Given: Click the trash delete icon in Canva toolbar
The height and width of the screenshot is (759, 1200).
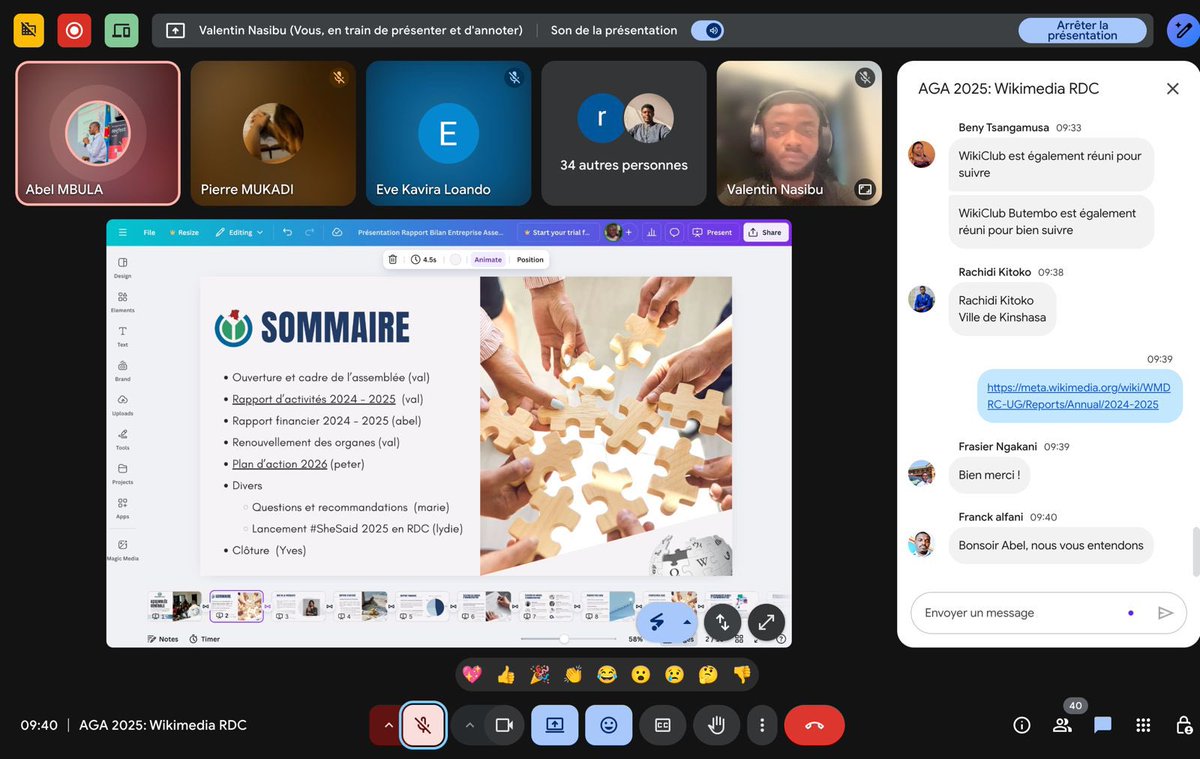Looking at the screenshot, I should coord(393,259).
